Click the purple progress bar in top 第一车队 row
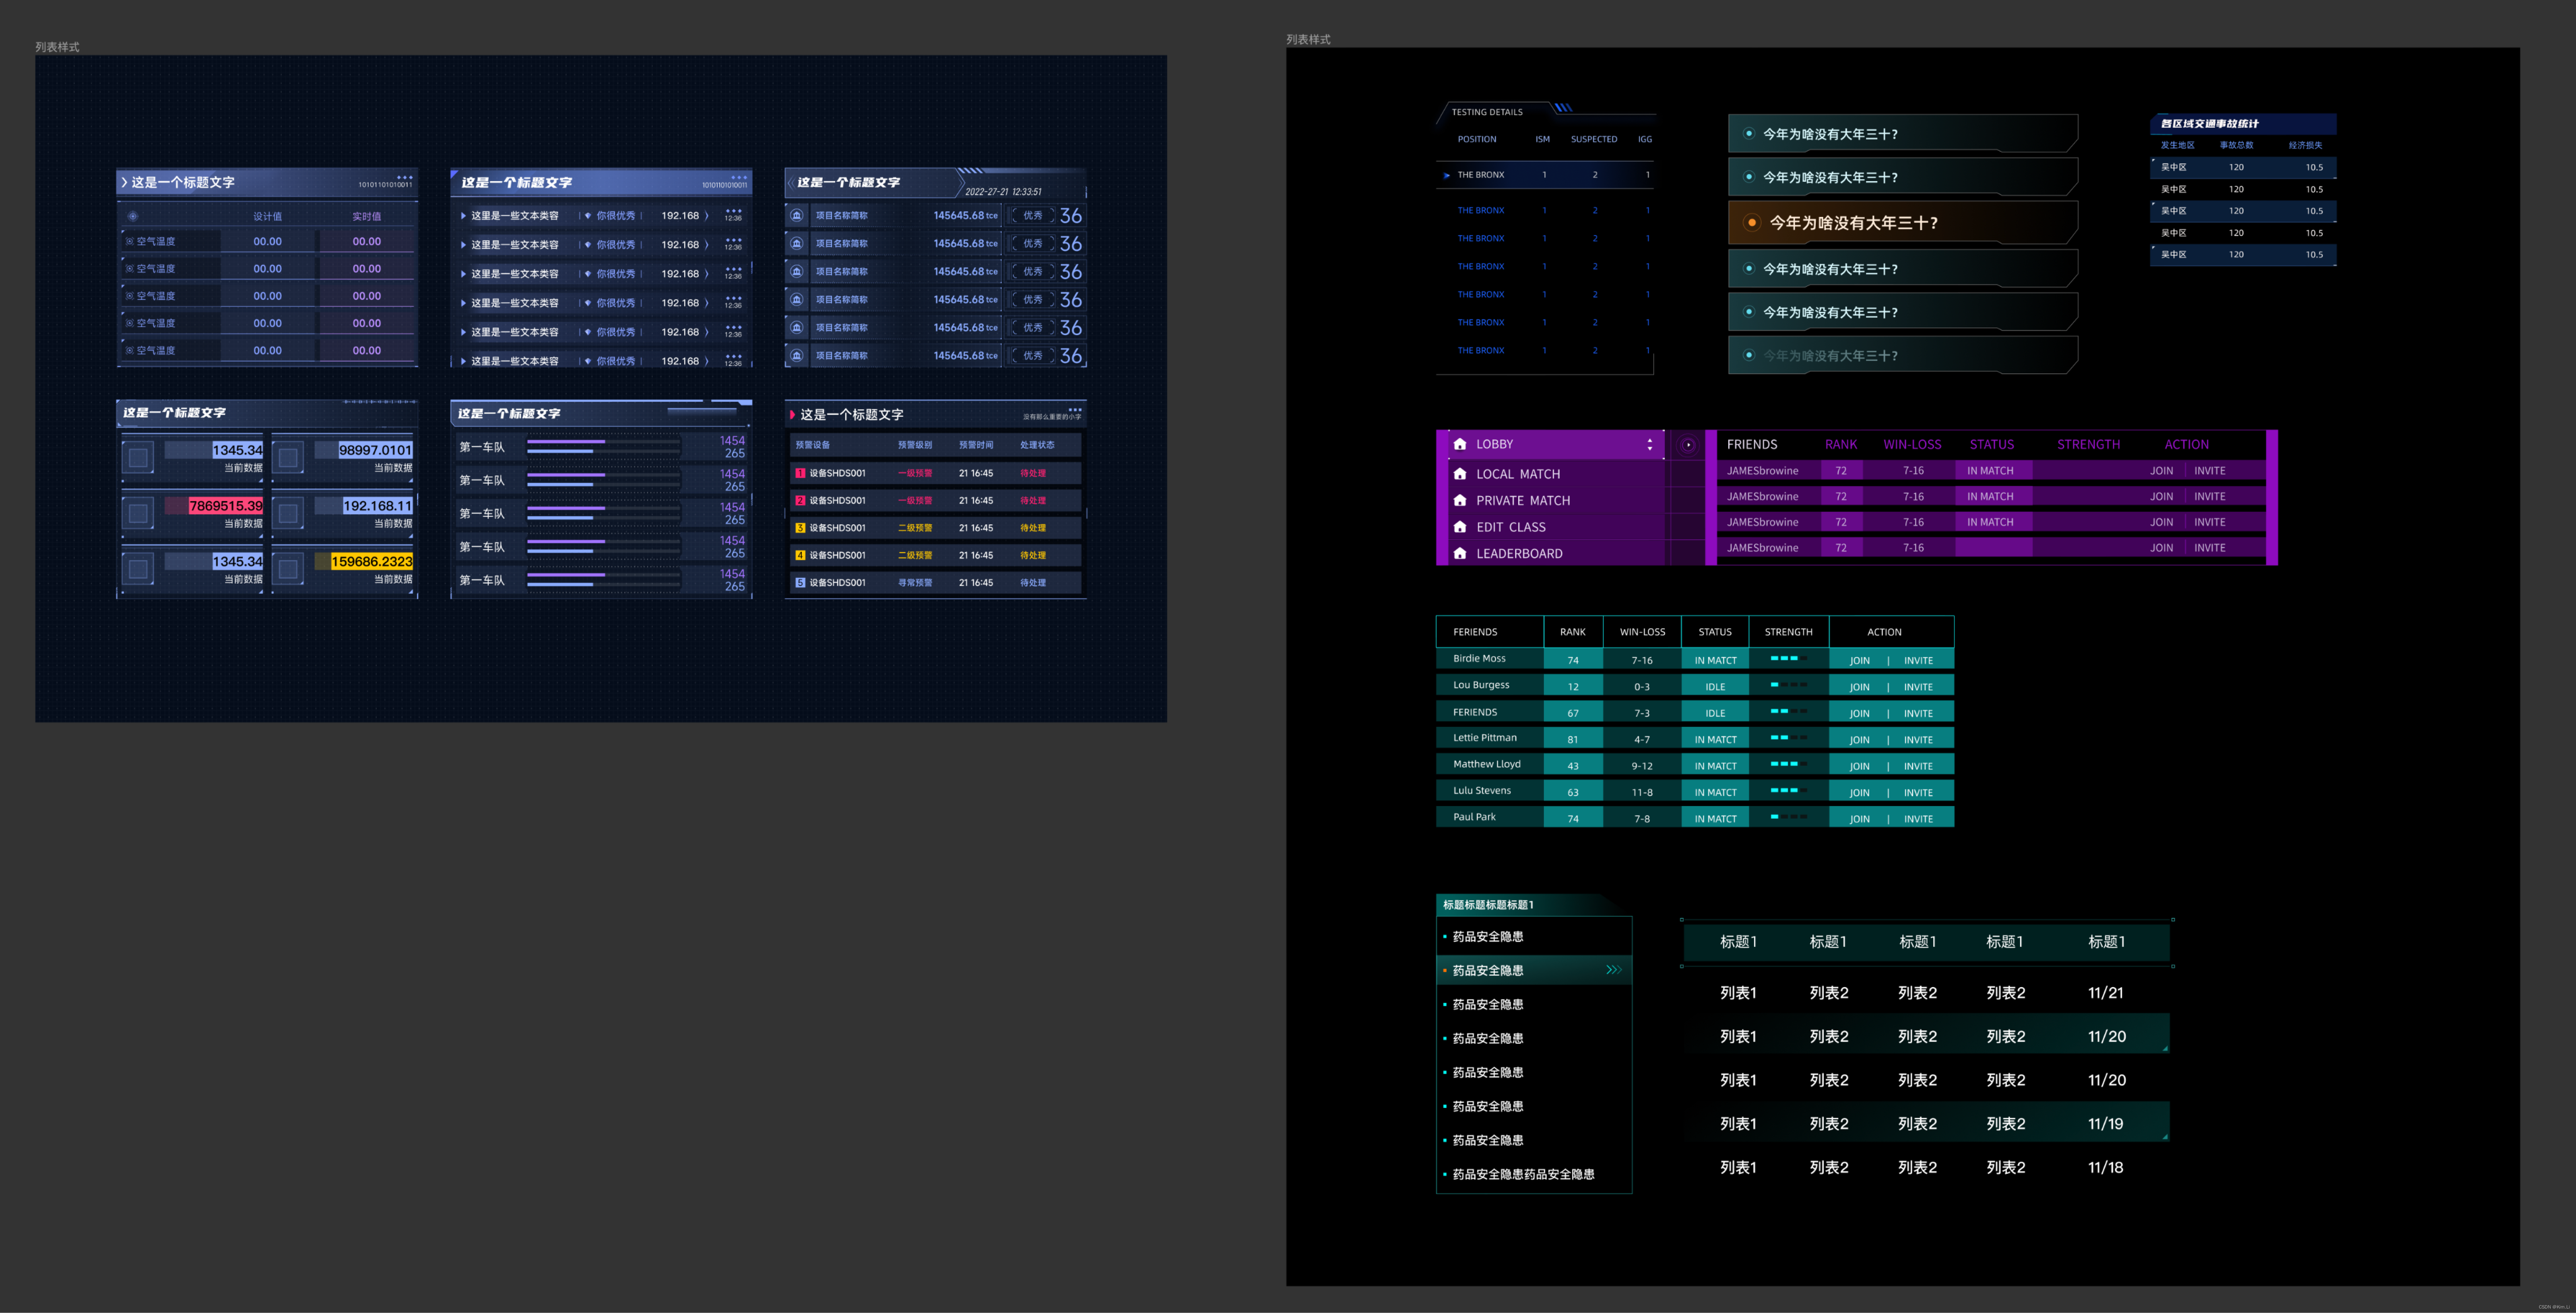 (566, 441)
